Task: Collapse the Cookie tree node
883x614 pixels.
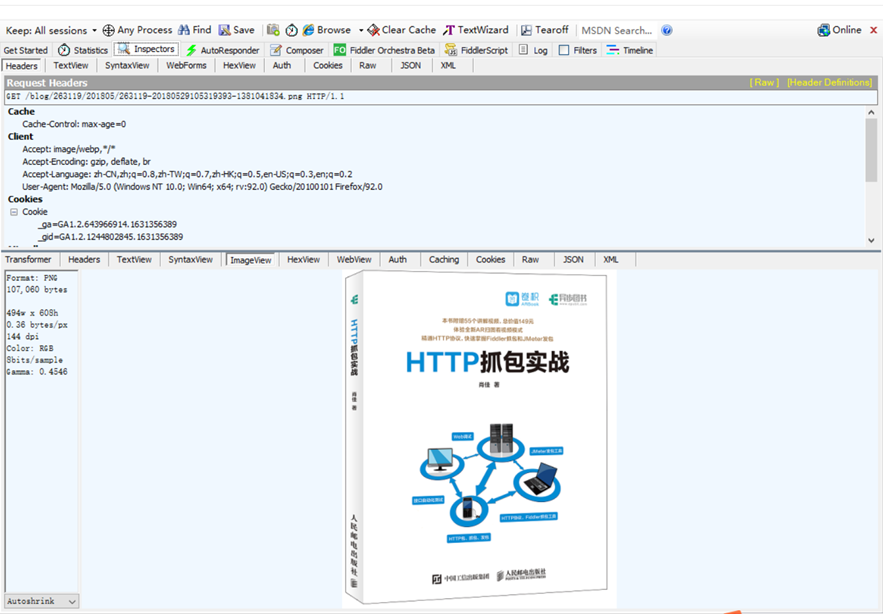Action: (14, 212)
